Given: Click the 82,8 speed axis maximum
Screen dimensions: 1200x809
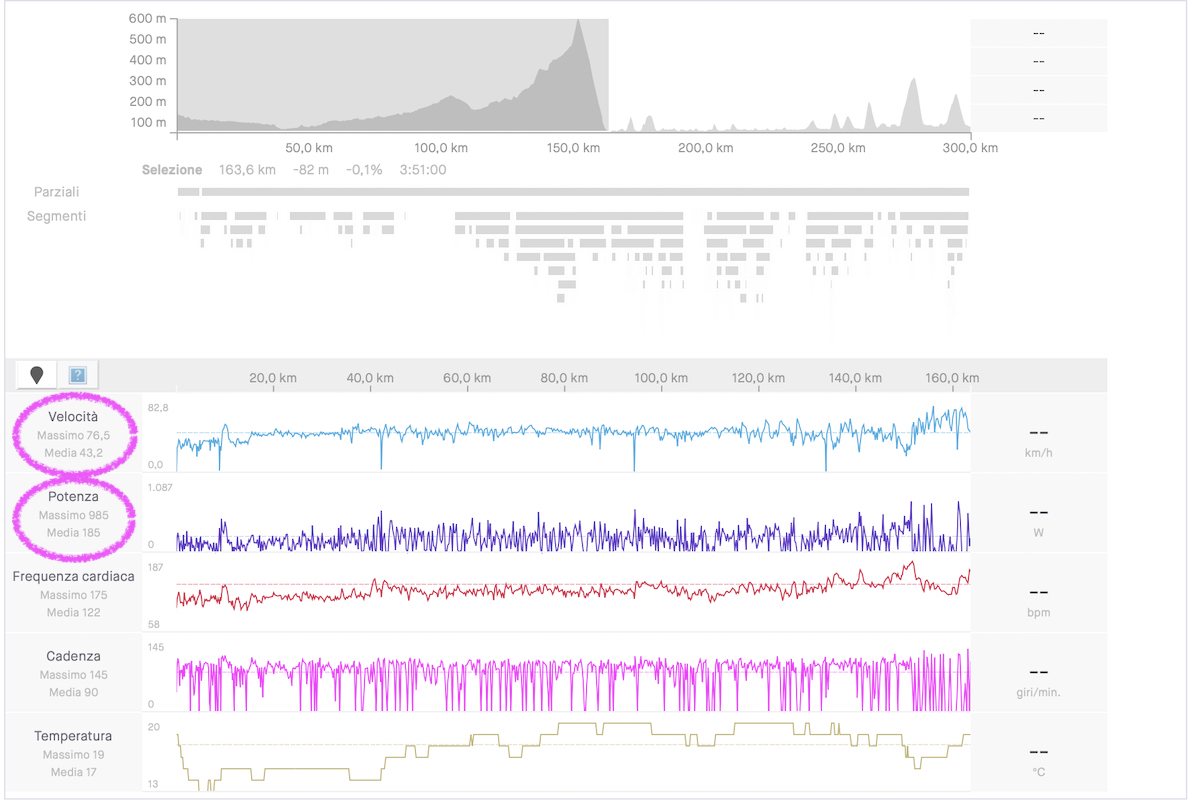Looking at the screenshot, I should [x=158, y=408].
